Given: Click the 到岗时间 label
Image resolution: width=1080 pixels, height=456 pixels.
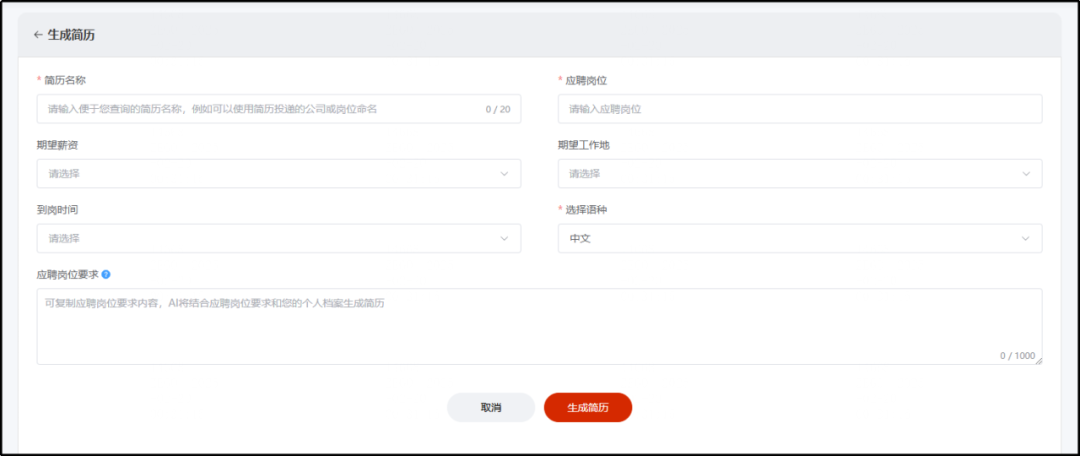Looking at the screenshot, I should tap(57, 210).
